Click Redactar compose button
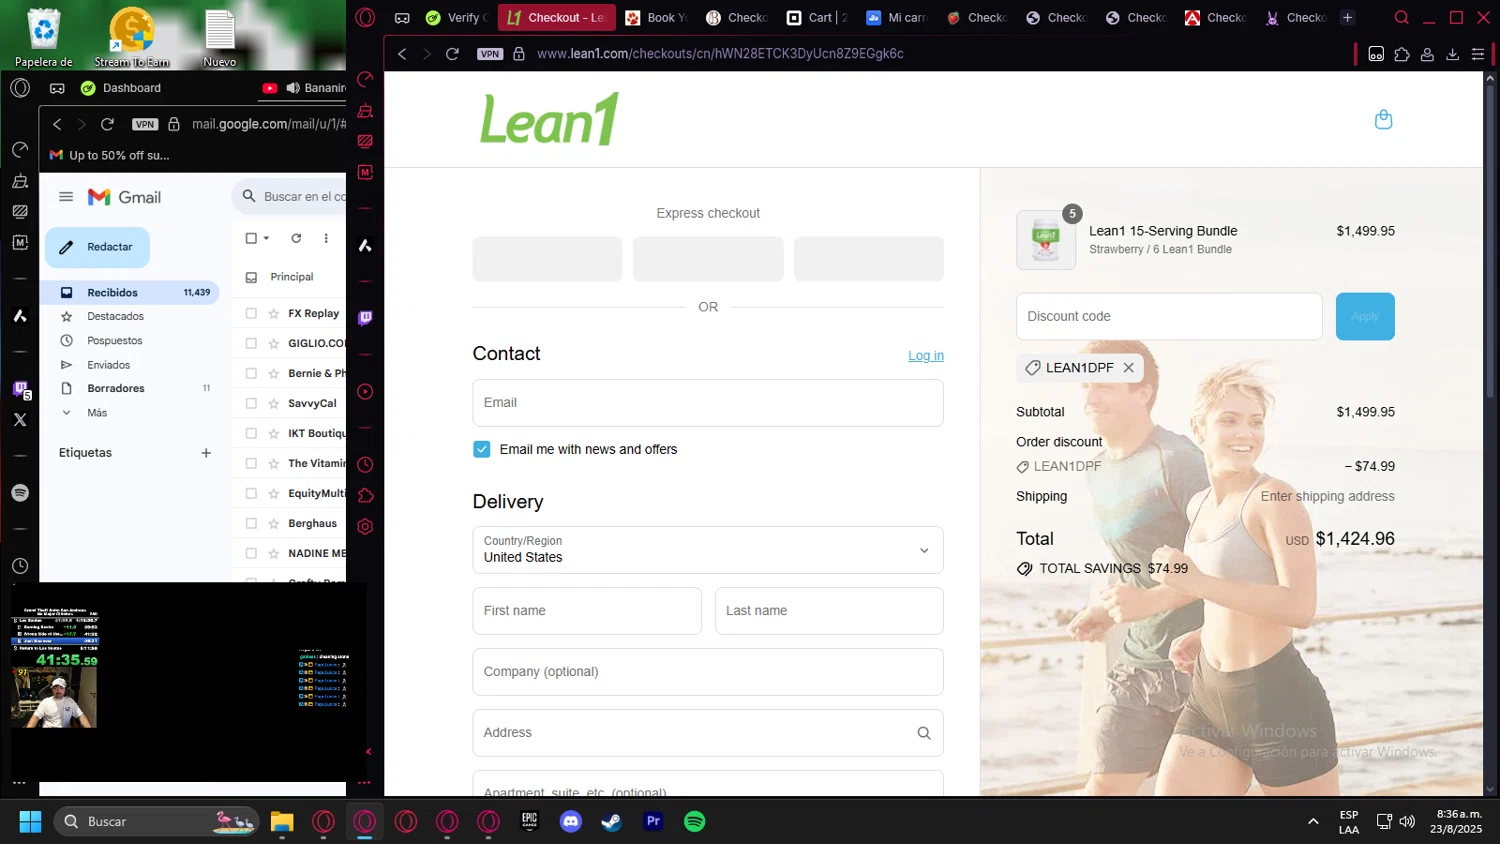 point(97,247)
